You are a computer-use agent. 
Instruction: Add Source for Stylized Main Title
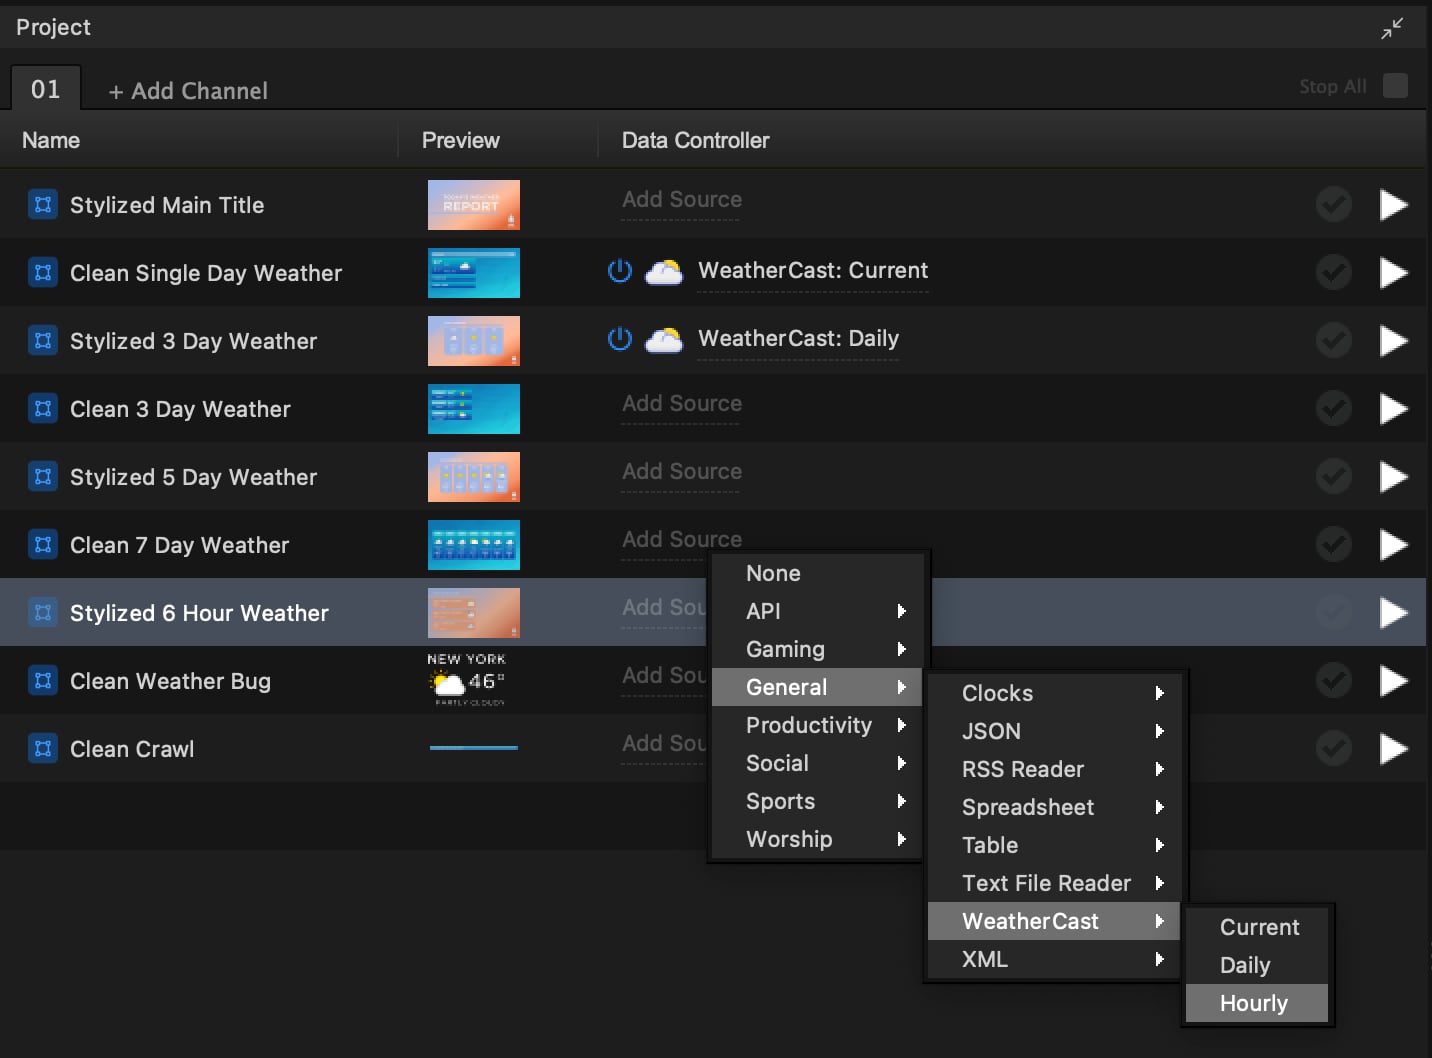pyautogui.click(x=682, y=200)
